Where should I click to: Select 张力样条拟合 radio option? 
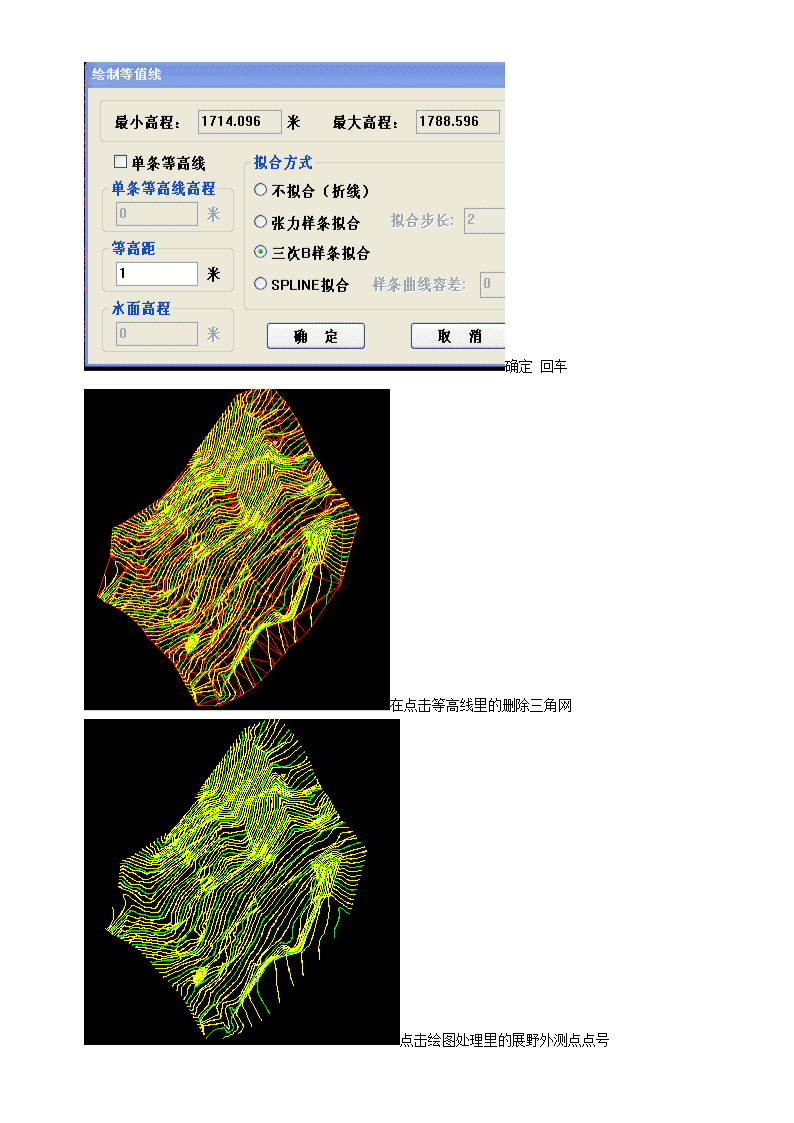coord(261,222)
